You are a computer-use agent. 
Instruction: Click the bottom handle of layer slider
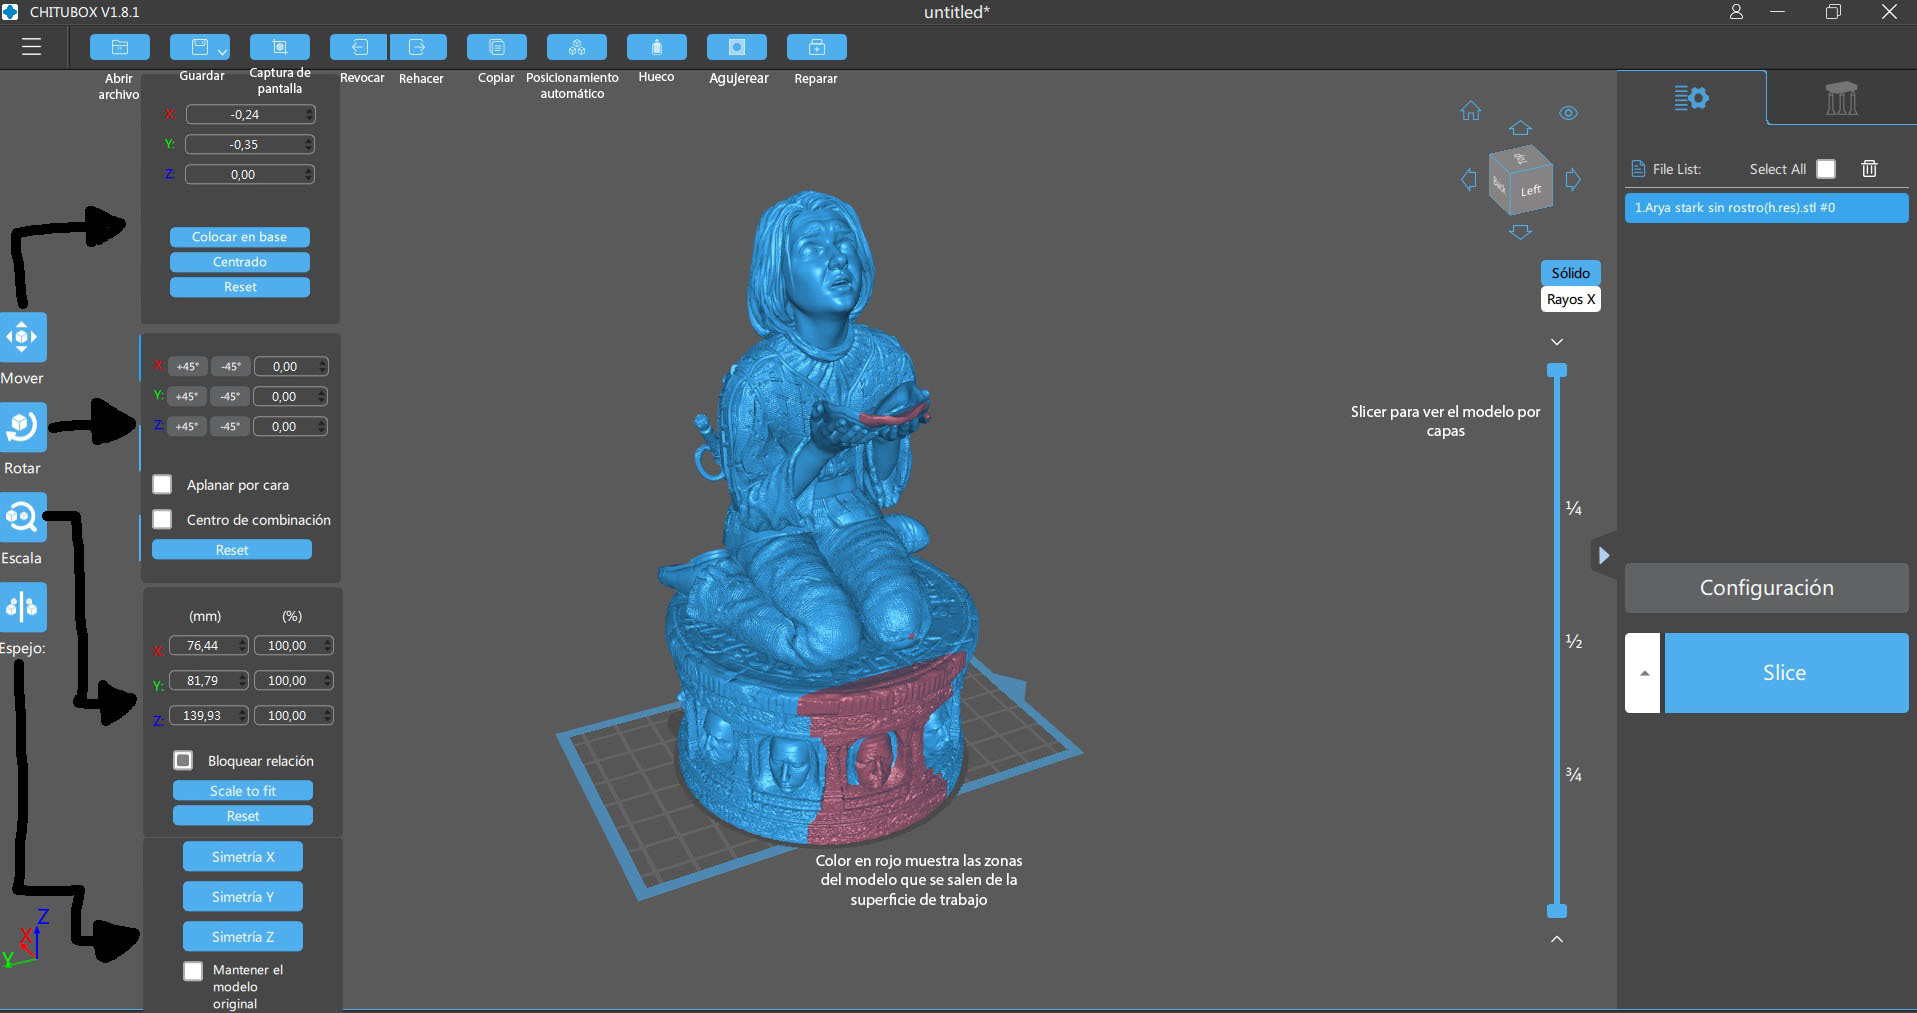(x=1557, y=911)
